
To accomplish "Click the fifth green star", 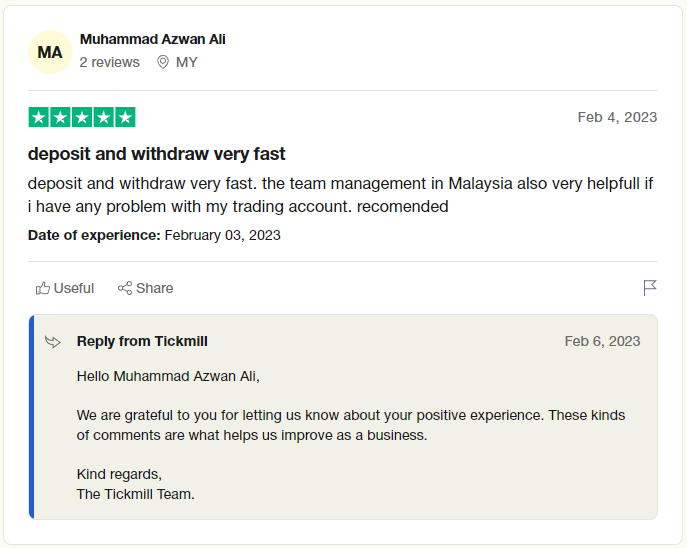I will [125, 117].
